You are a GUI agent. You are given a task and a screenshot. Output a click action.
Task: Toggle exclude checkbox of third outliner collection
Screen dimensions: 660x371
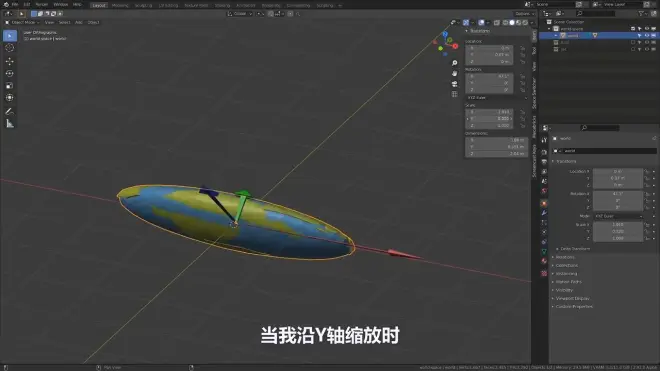pos(633,43)
